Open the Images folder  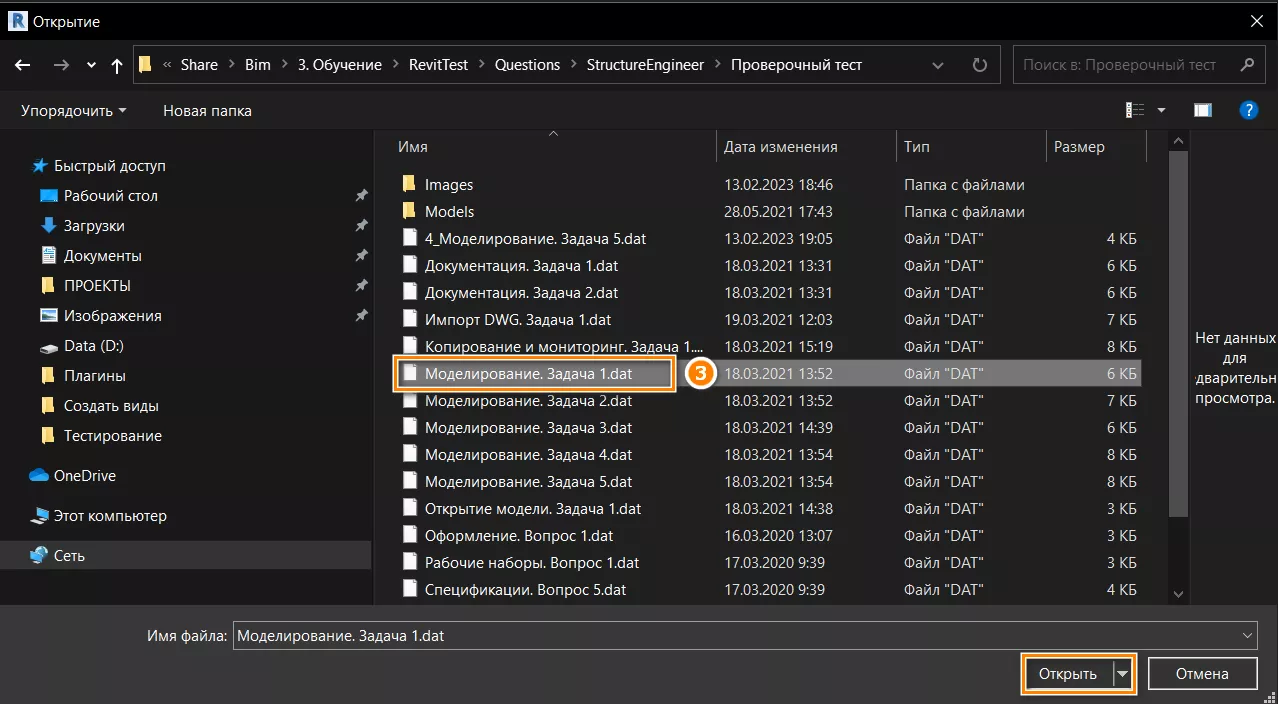pos(448,185)
